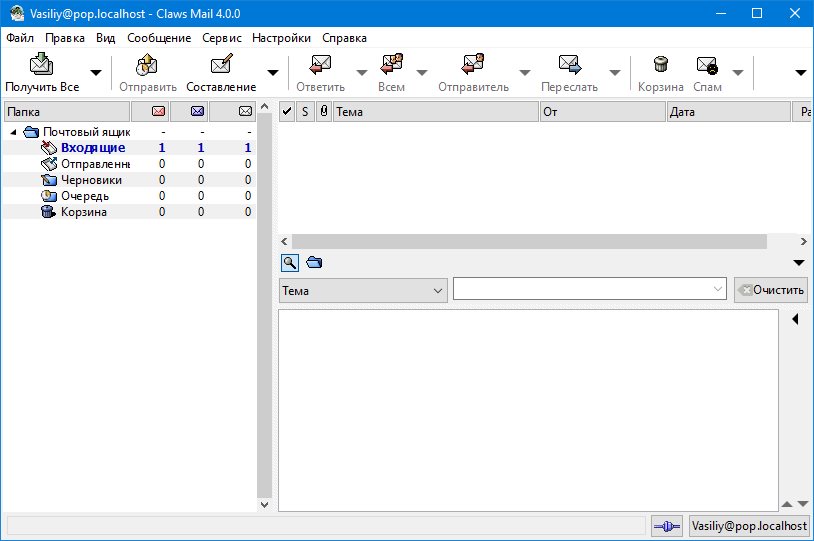This screenshot has width=814, height=541.
Task: Compose new message with Составление icon
Action: [221, 64]
